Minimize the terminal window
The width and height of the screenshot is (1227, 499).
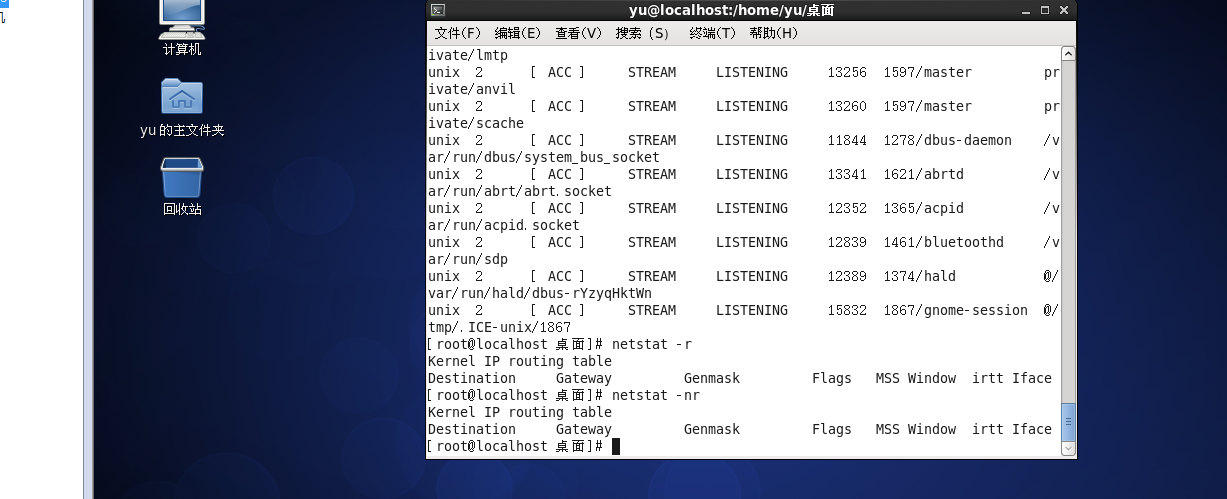point(1026,10)
